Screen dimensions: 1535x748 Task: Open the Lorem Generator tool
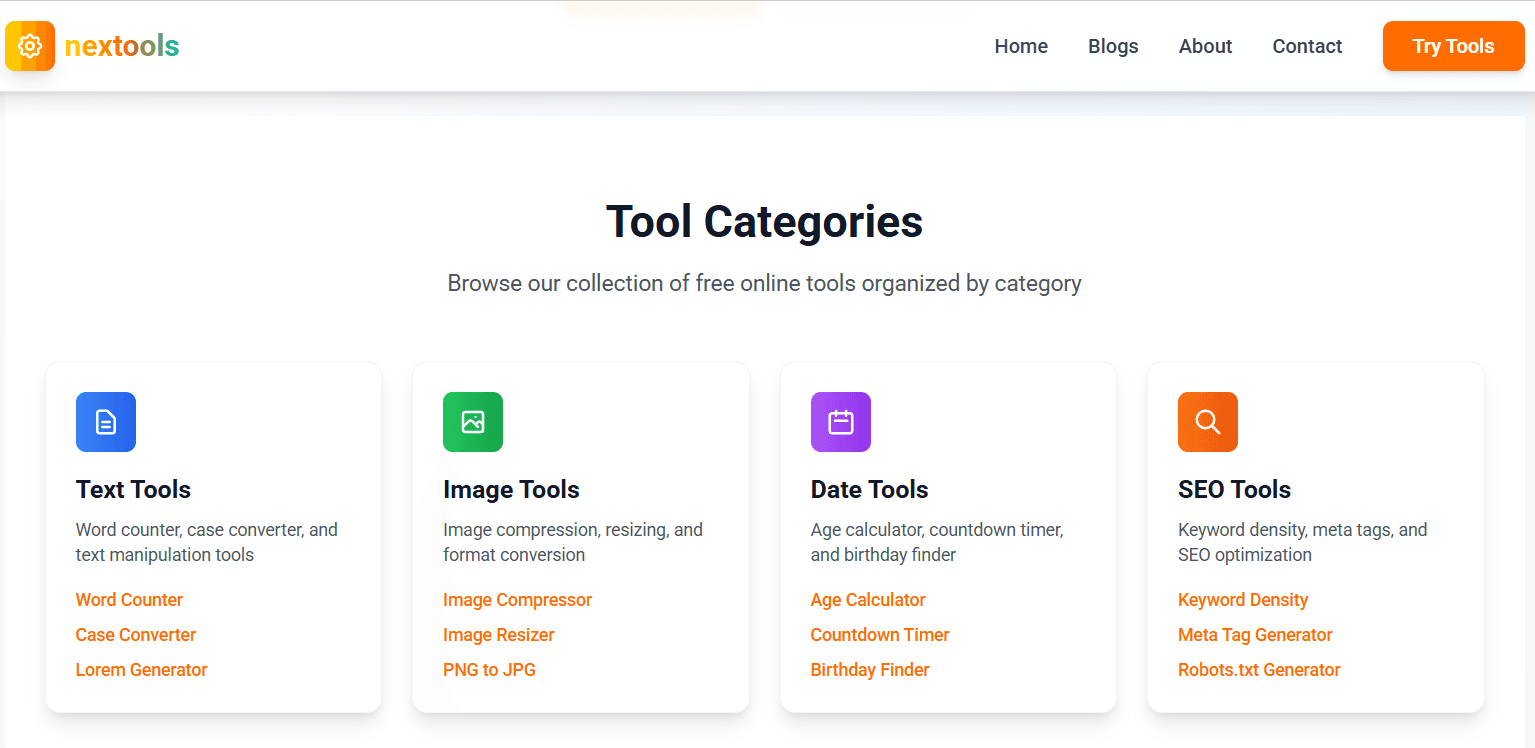pos(141,669)
